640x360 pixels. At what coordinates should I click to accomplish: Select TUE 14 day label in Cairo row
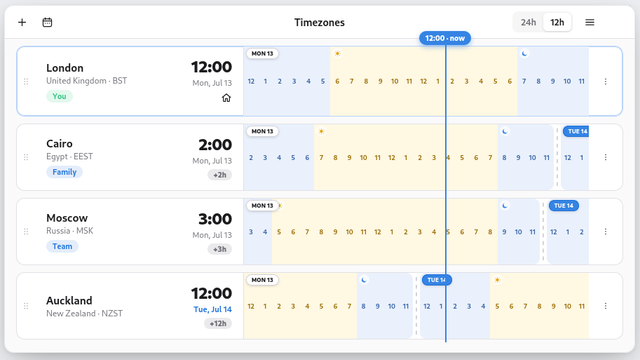[x=576, y=131]
